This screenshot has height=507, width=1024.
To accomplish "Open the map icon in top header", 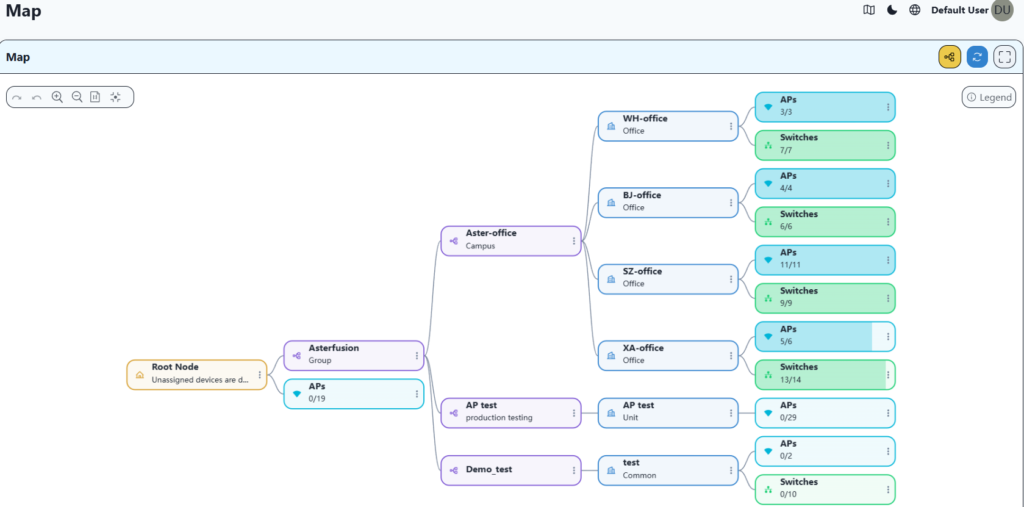I will click(x=869, y=10).
